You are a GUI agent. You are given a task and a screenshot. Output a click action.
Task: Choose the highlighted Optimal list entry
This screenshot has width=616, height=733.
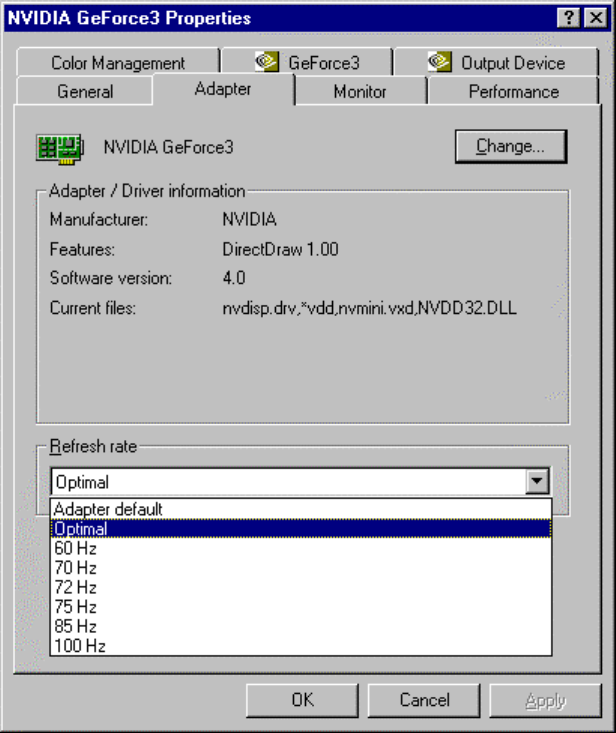coord(301,529)
